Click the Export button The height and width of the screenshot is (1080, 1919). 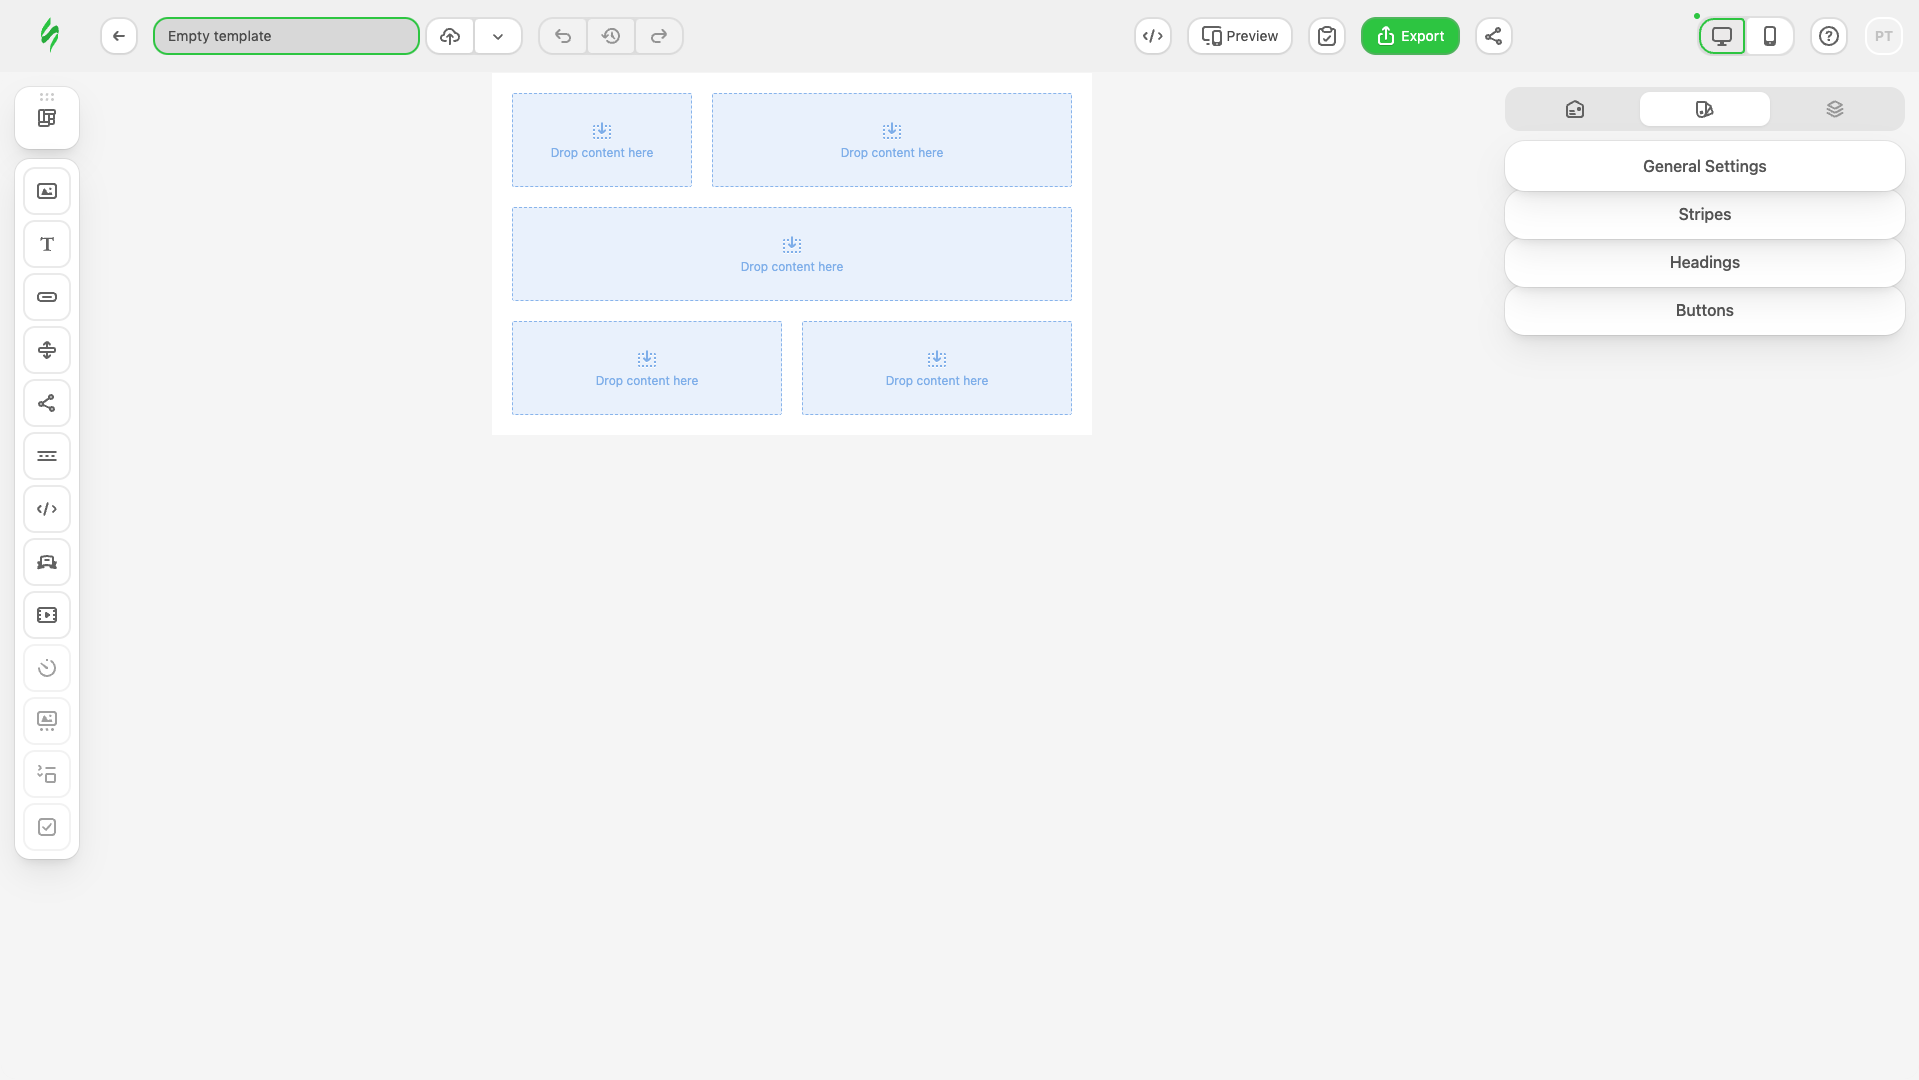click(1409, 36)
